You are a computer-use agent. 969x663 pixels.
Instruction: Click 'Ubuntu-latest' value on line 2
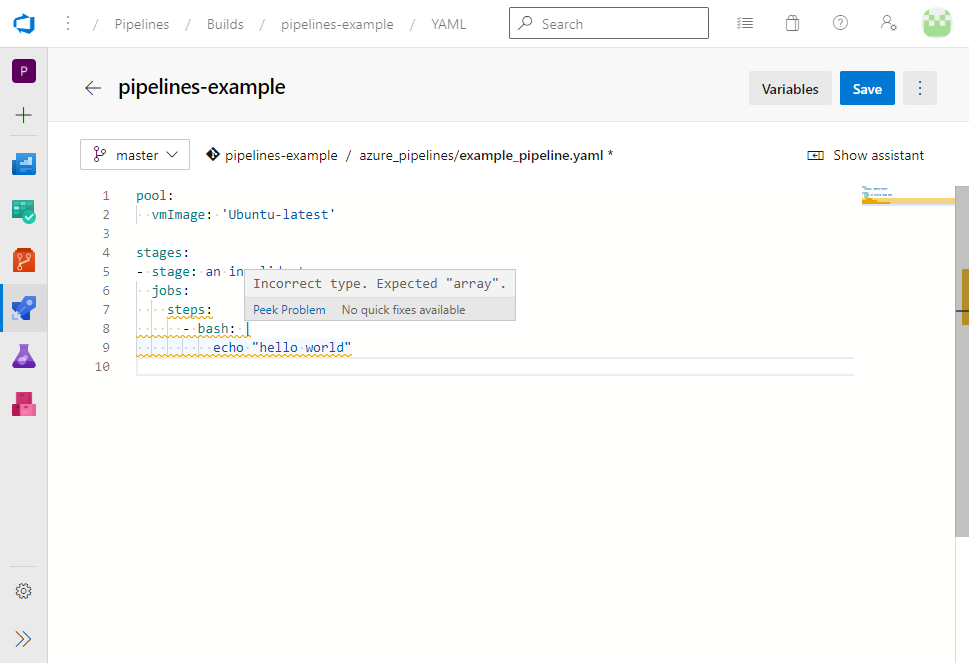click(279, 214)
